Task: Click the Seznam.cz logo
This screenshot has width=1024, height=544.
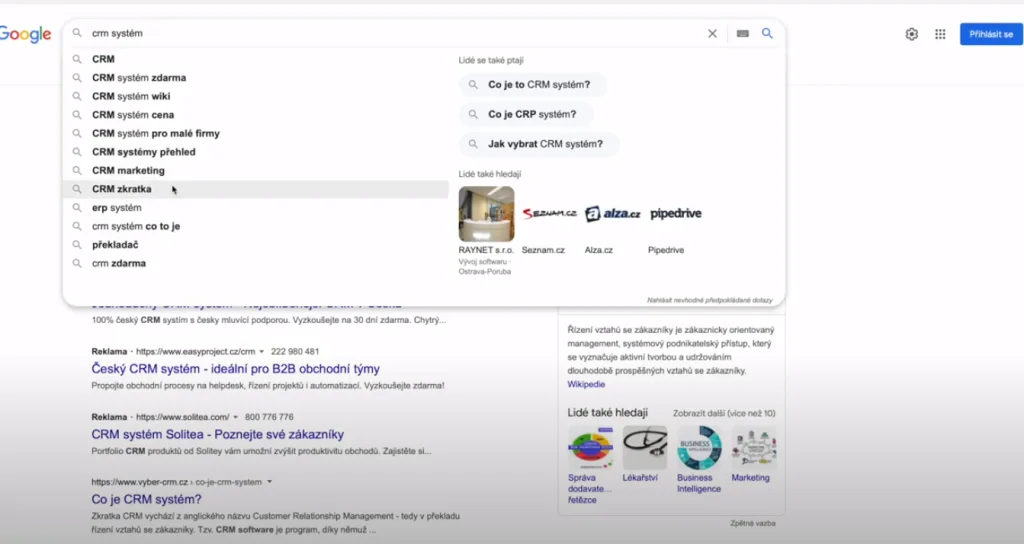Action: 549,214
